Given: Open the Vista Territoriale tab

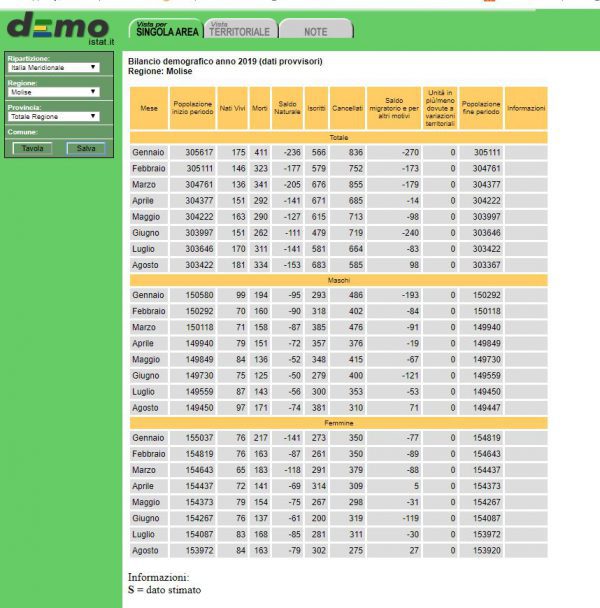Looking at the screenshot, I should [x=239, y=30].
